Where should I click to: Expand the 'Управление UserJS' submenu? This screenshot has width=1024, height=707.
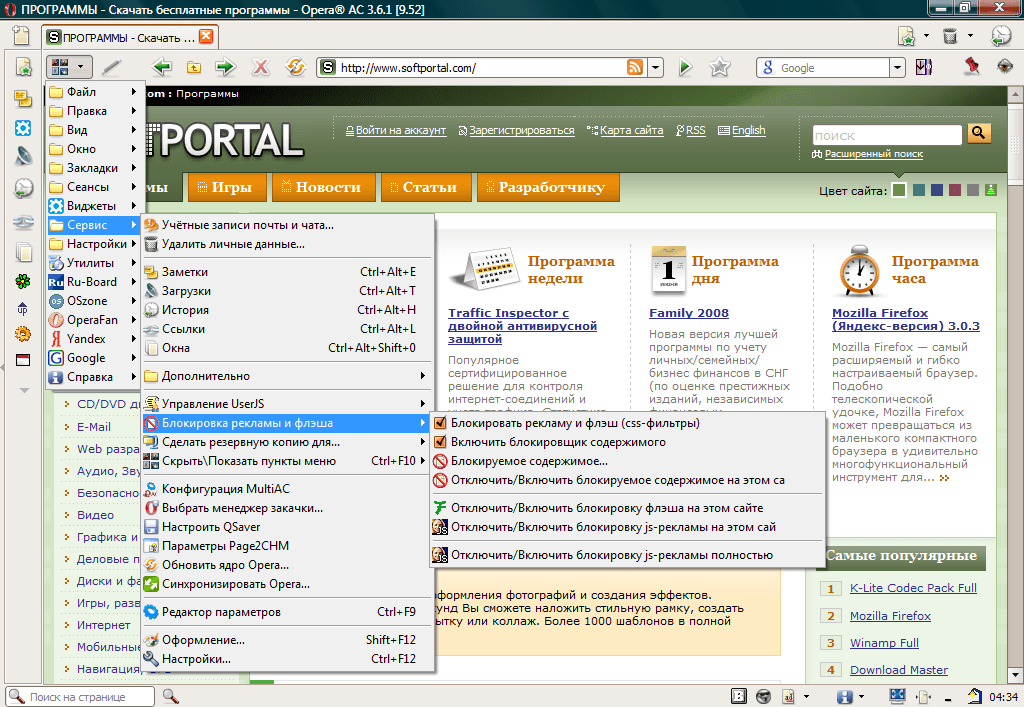coord(288,403)
